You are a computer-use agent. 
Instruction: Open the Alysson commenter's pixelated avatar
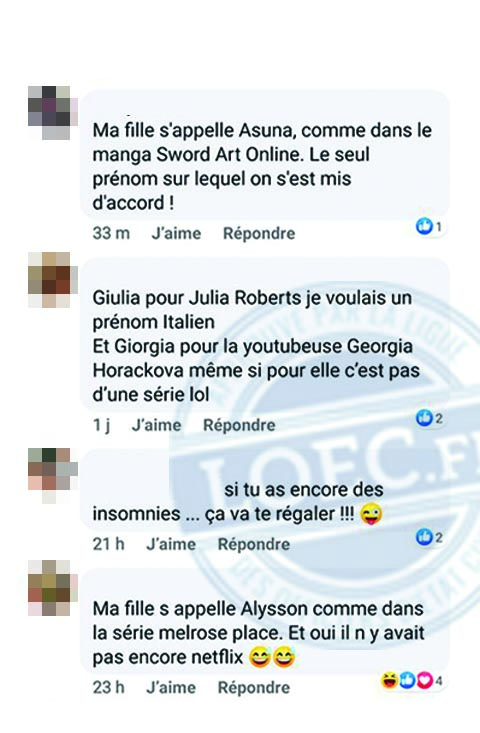51,588
